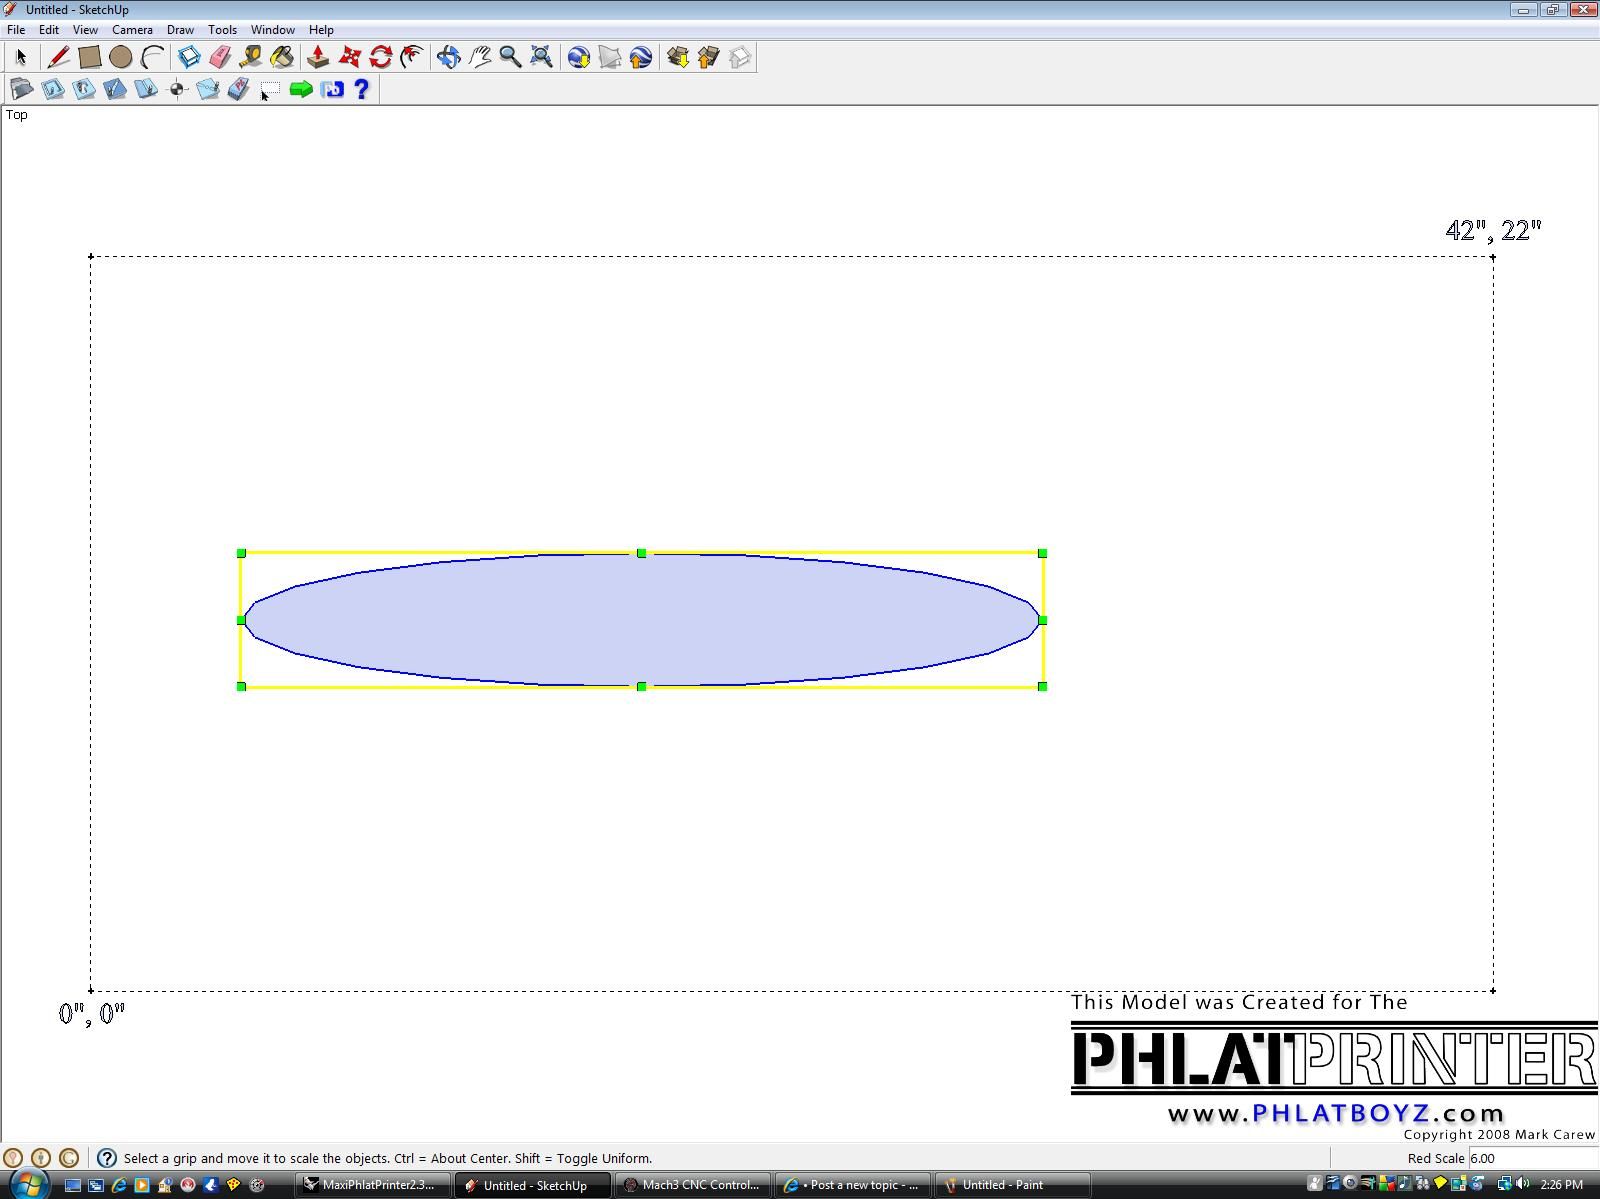The width and height of the screenshot is (1600, 1199).
Task: Select the Paint Bucket tool
Action: tap(282, 57)
